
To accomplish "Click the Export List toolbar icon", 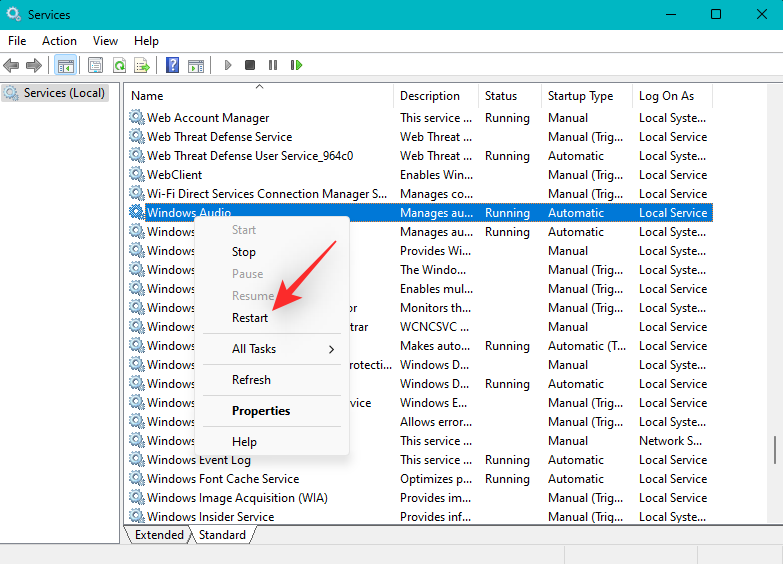I will pos(142,65).
